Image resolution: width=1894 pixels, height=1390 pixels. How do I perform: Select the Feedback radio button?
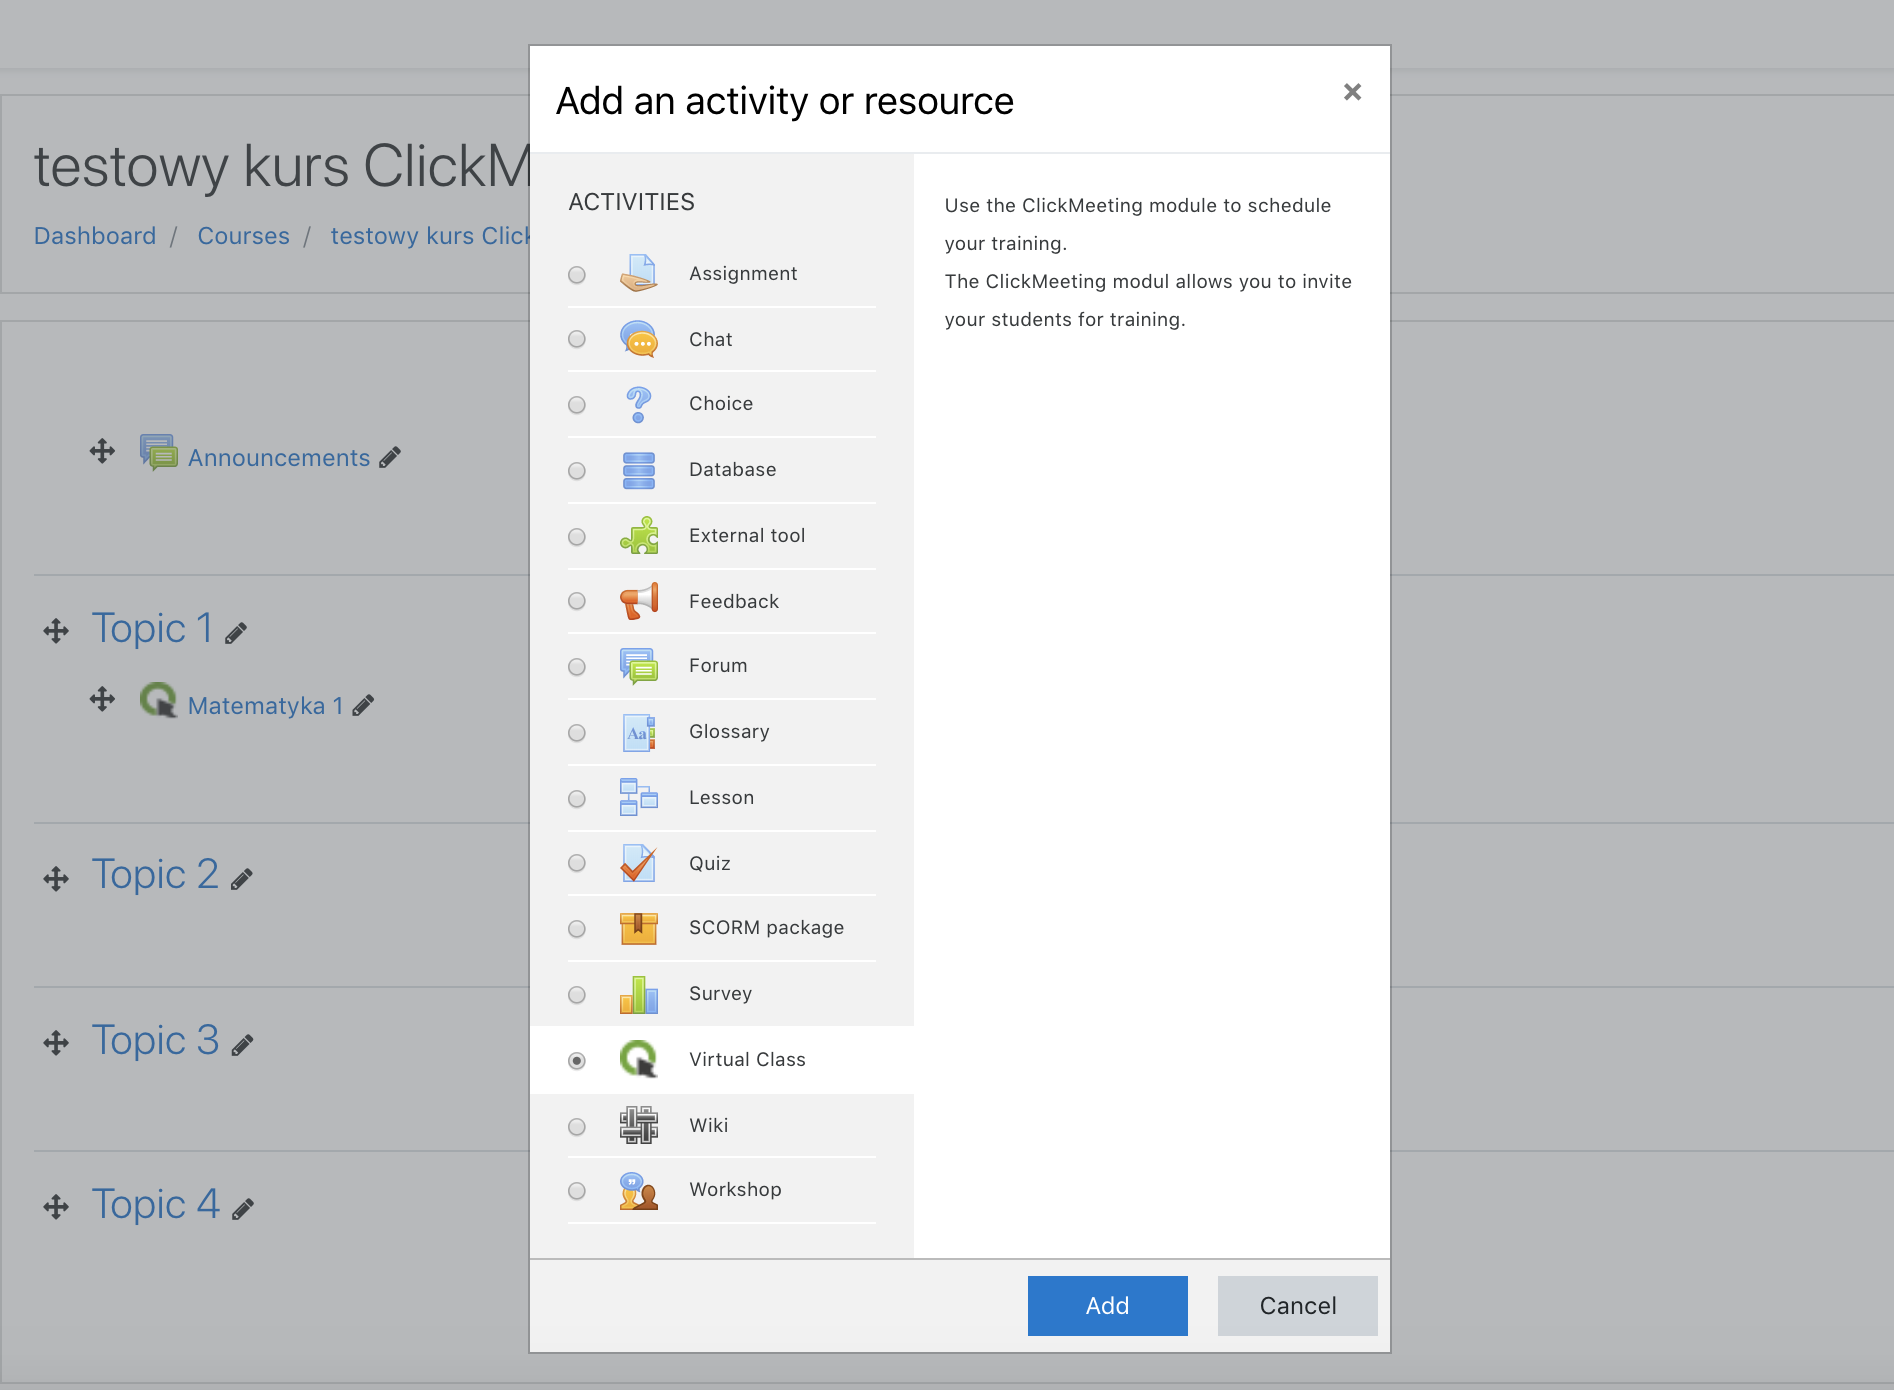[x=577, y=601]
